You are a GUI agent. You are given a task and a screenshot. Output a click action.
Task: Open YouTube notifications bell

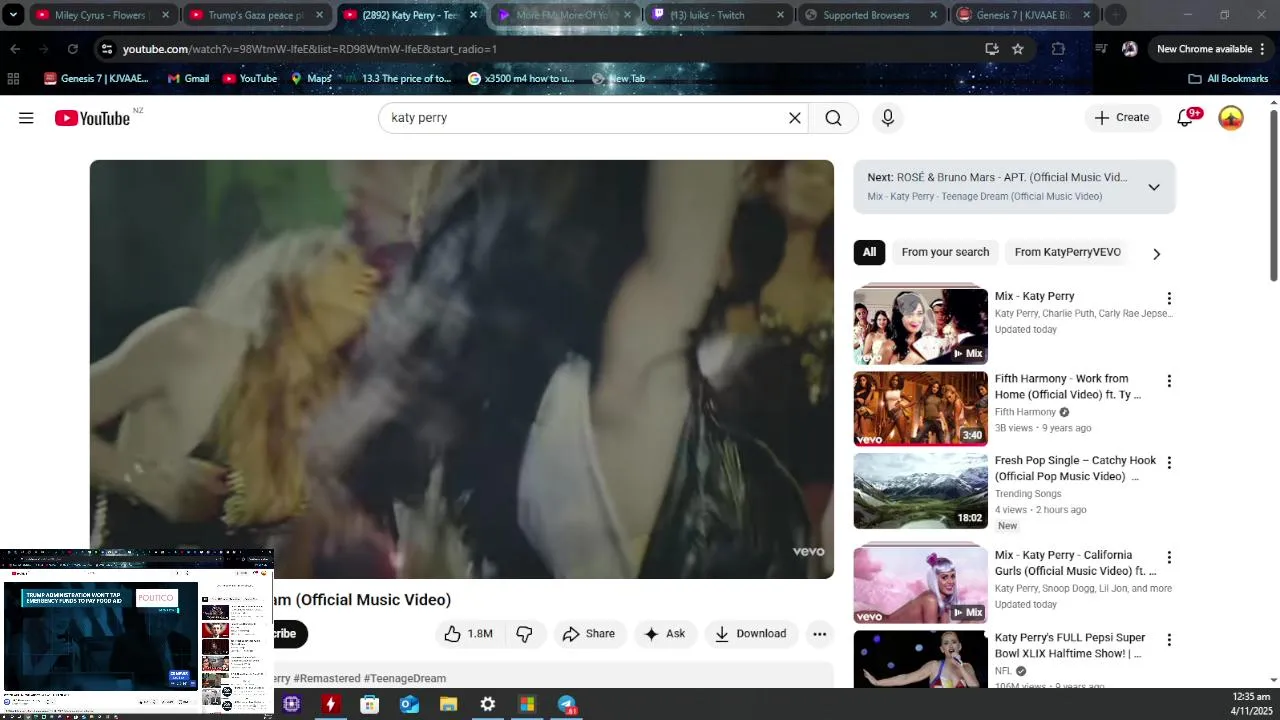point(1185,118)
